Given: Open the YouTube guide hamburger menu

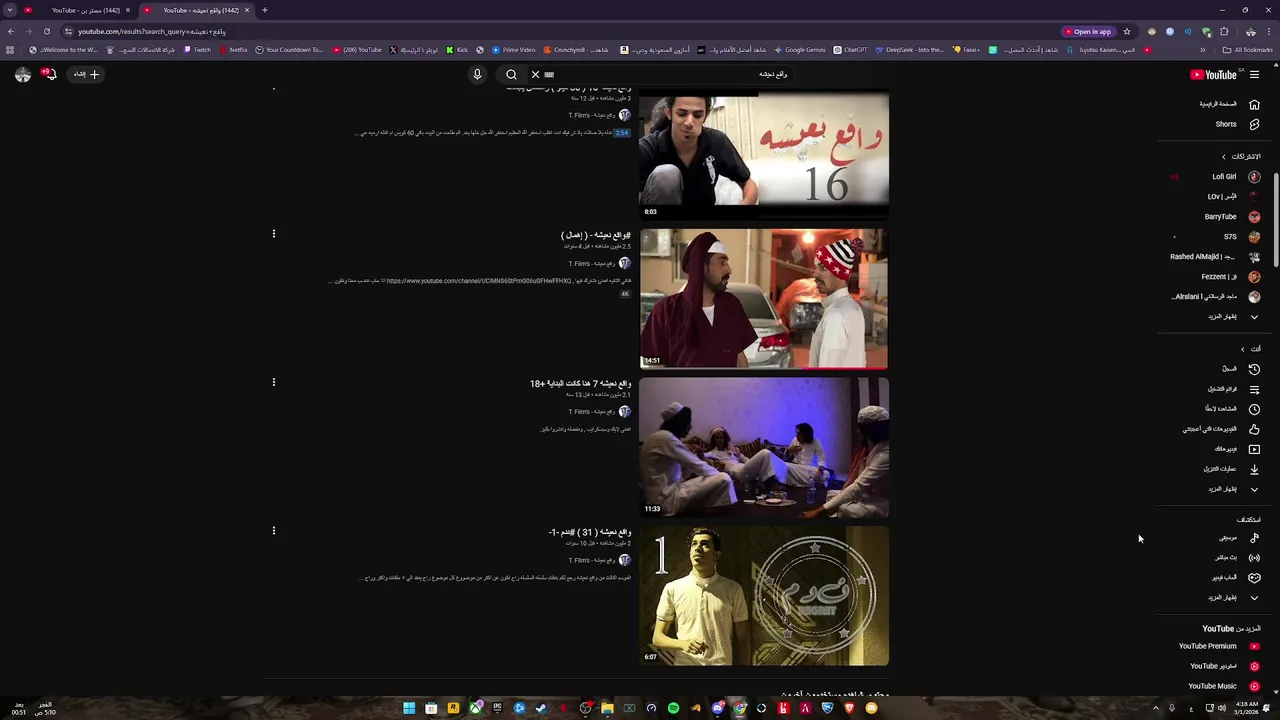Looking at the screenshot, I should (x=1254, y=74).
